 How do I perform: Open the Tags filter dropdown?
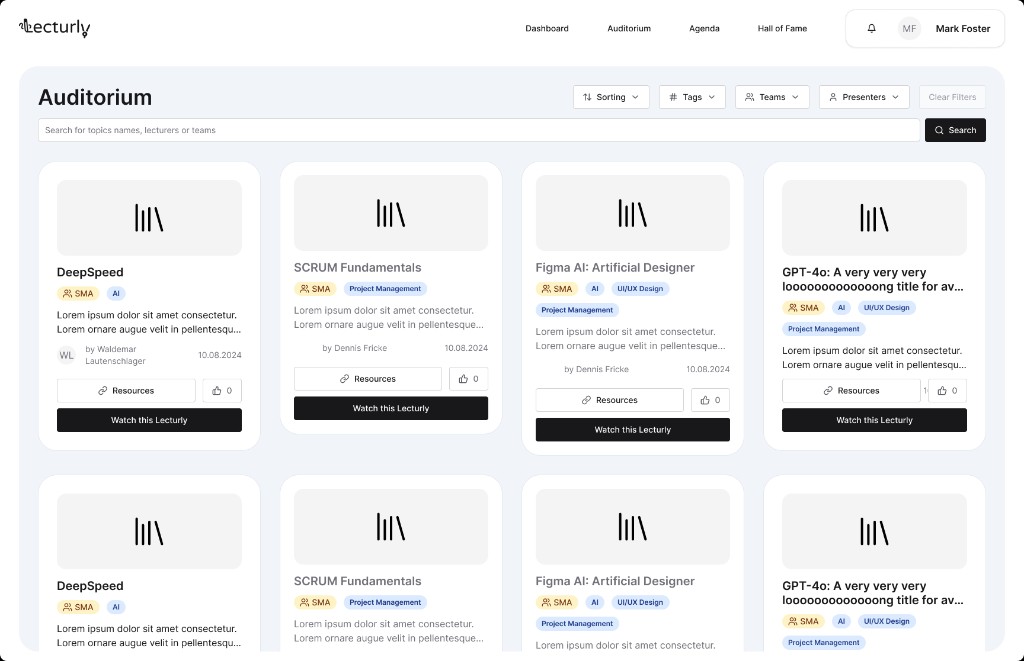click(692, 97)
